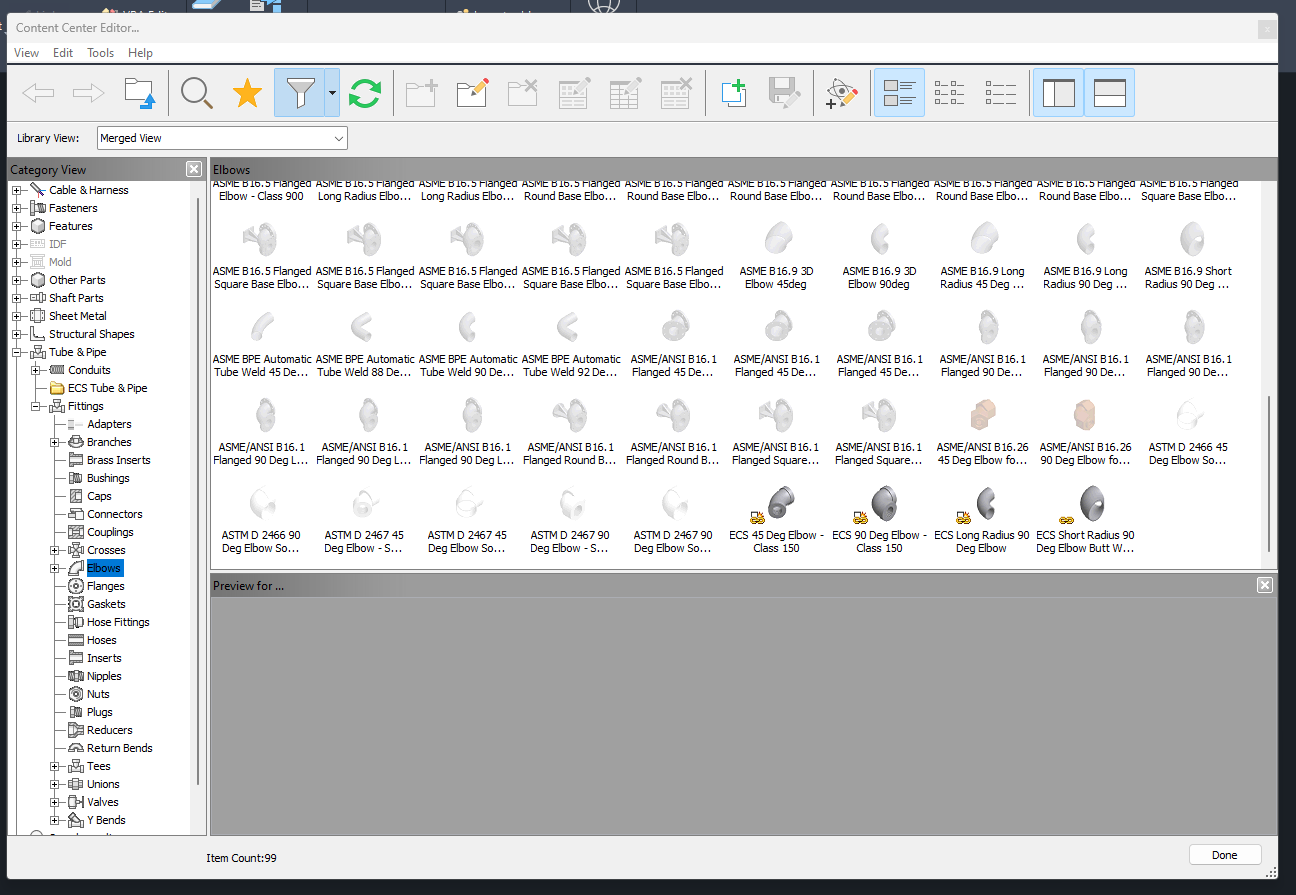Click the create new item icon with green plus
The height and width of the screenshot is (895, 1296).
click(734, 92)
